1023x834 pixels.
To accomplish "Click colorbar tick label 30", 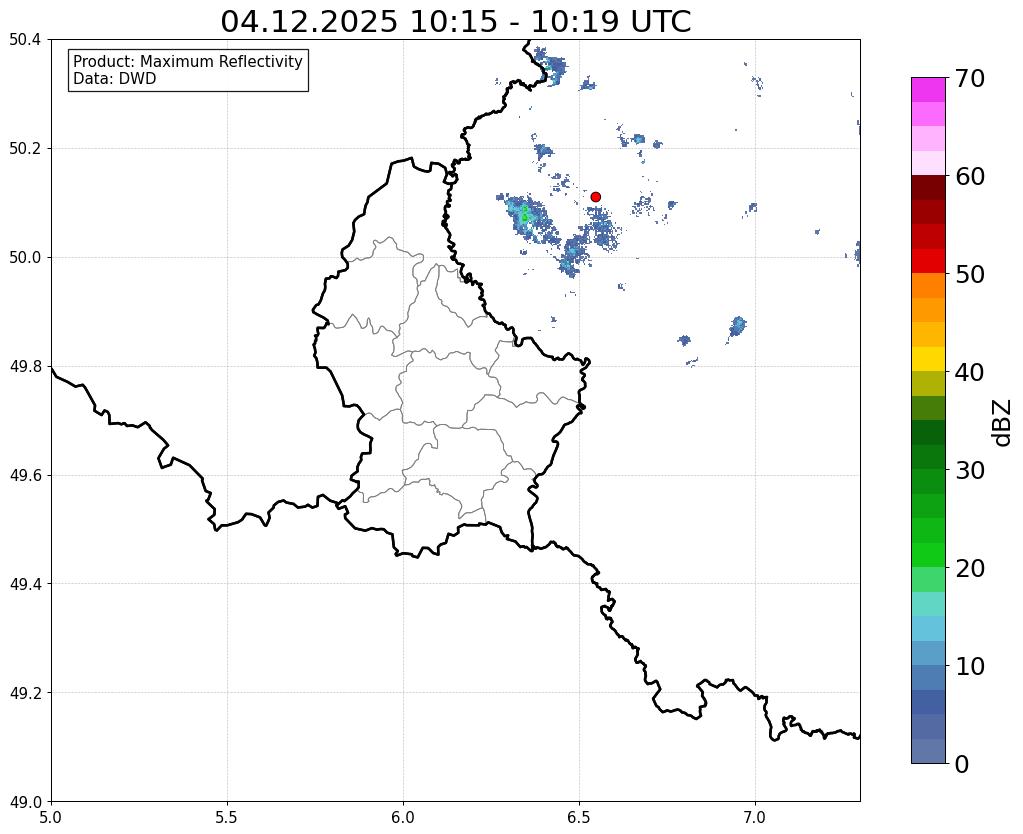I will click(970, 469).
